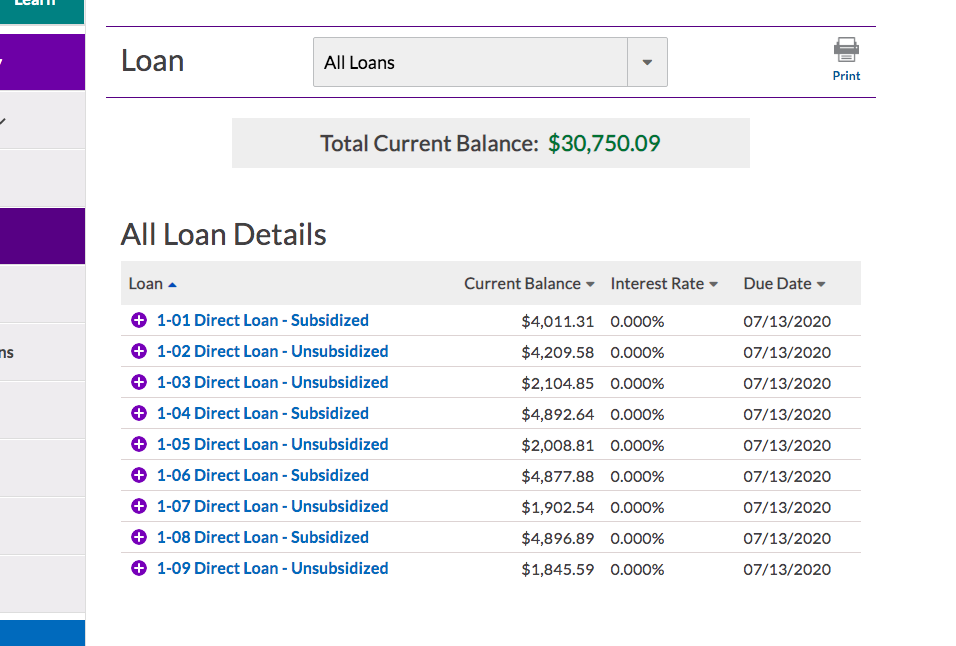Click the Print printer icon

click(x=846, y=51)
